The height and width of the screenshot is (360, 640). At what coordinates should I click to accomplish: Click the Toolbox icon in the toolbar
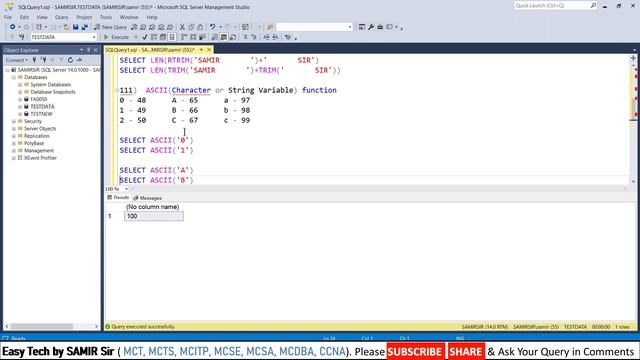click(380, 27)
